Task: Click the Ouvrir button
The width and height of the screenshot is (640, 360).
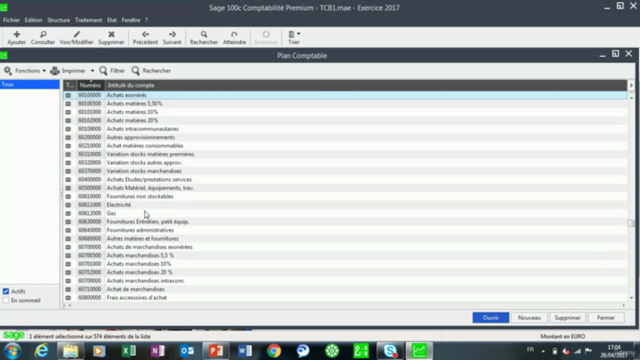Action: click(x=491, y=318)
